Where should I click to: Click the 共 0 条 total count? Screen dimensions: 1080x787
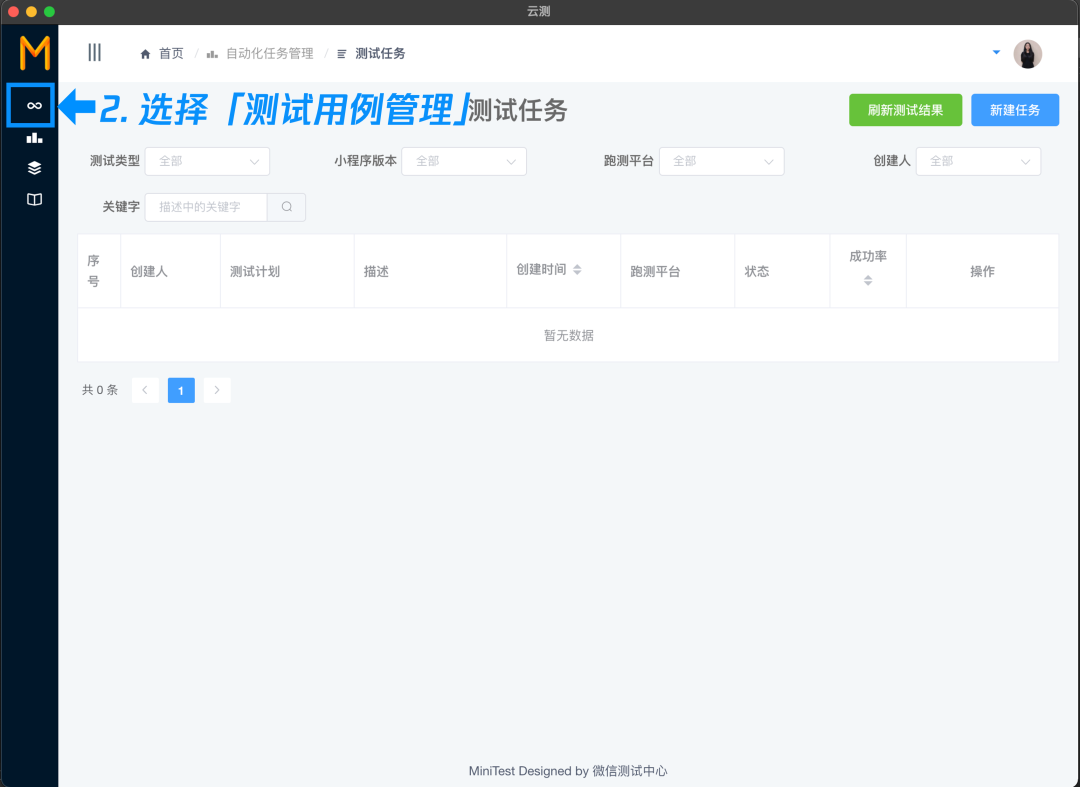[x=100, y=390]
